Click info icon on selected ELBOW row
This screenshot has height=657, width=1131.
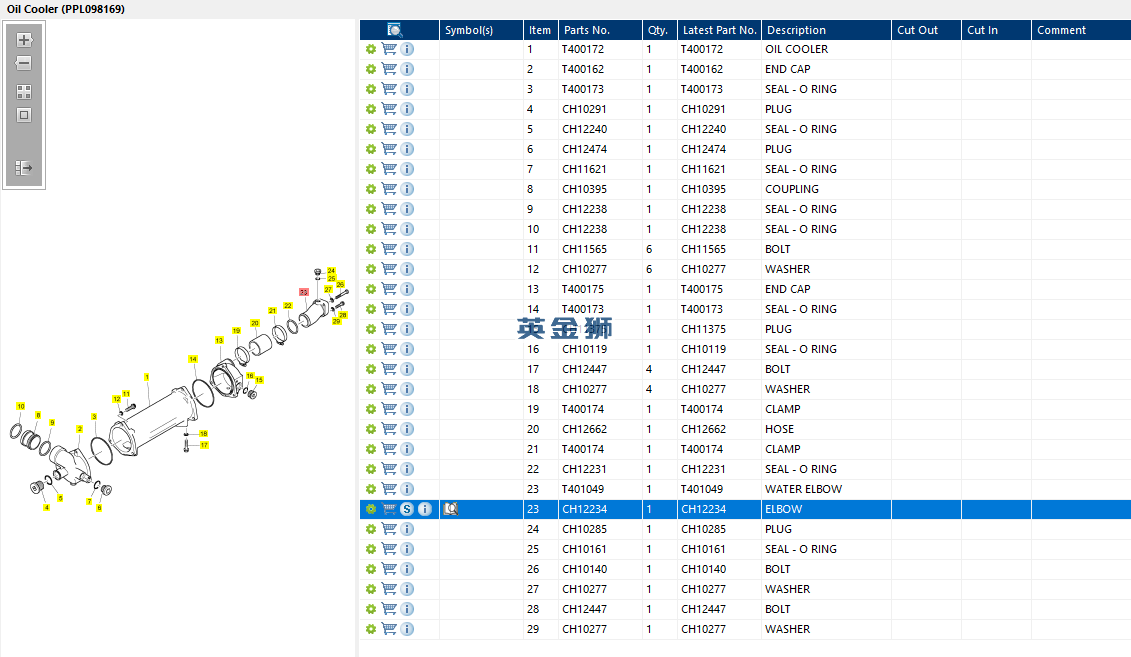(425, 509)
